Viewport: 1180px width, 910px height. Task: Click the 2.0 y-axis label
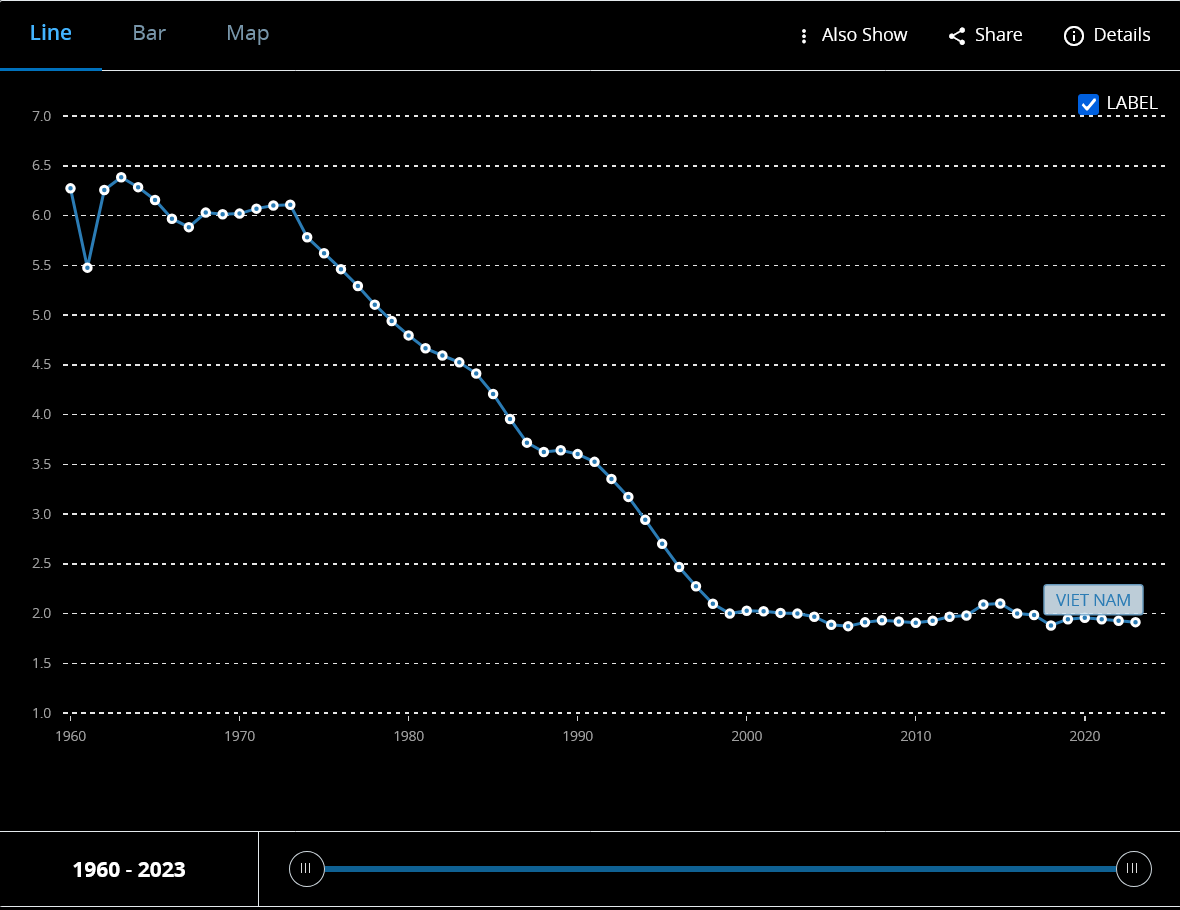click(x=41, y=613)
